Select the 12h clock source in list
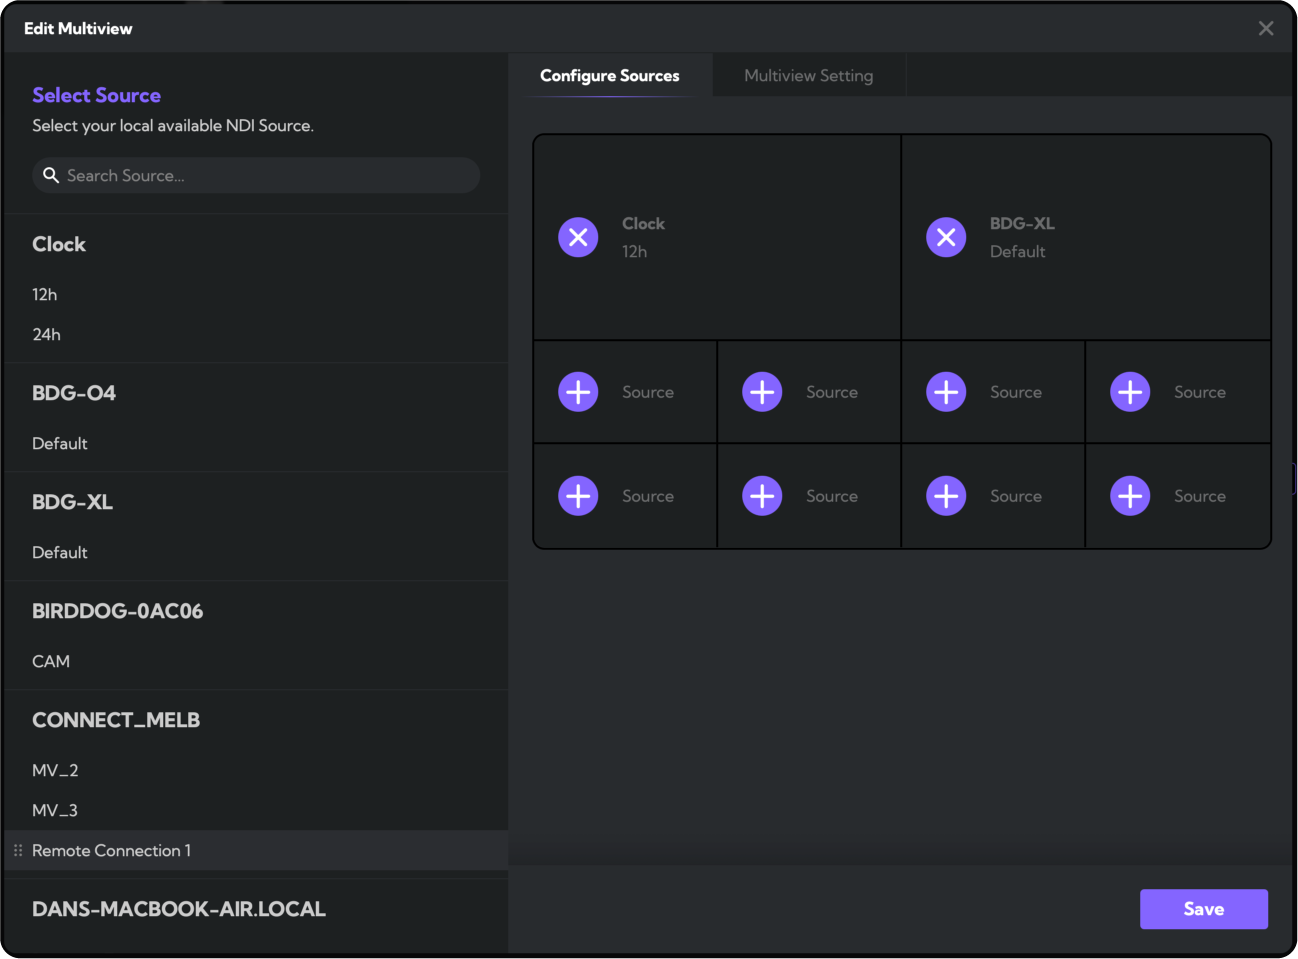1298x959 pixels. 45,295
